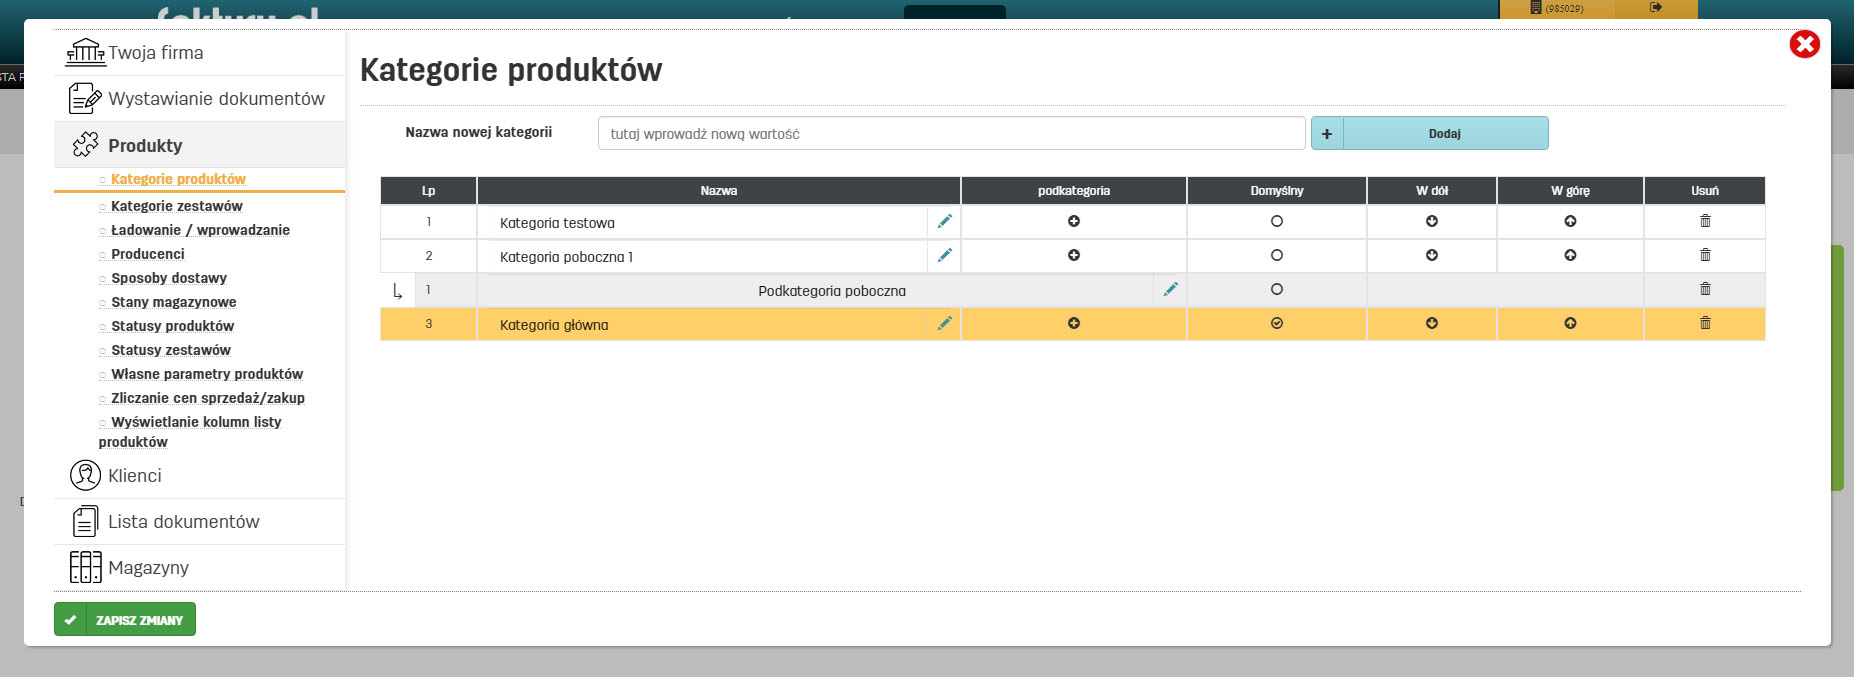Move Kategoria testowa up
Viewport: 1854px width, 677px height.
(x=1570, y=221)
